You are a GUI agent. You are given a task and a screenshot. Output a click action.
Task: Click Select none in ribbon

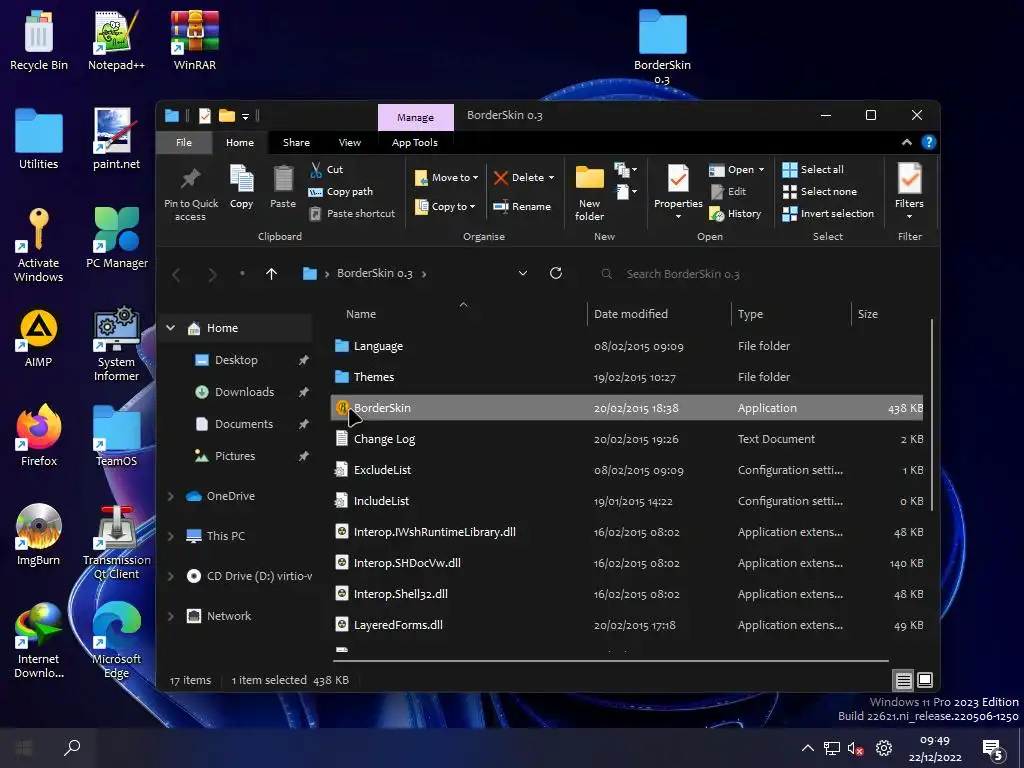click(x=820, y=192)
